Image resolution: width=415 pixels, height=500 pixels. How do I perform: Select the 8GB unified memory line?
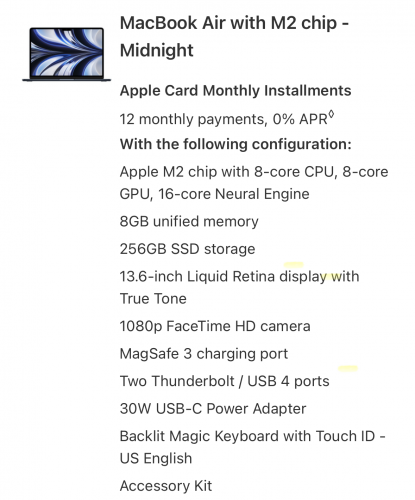189,221
